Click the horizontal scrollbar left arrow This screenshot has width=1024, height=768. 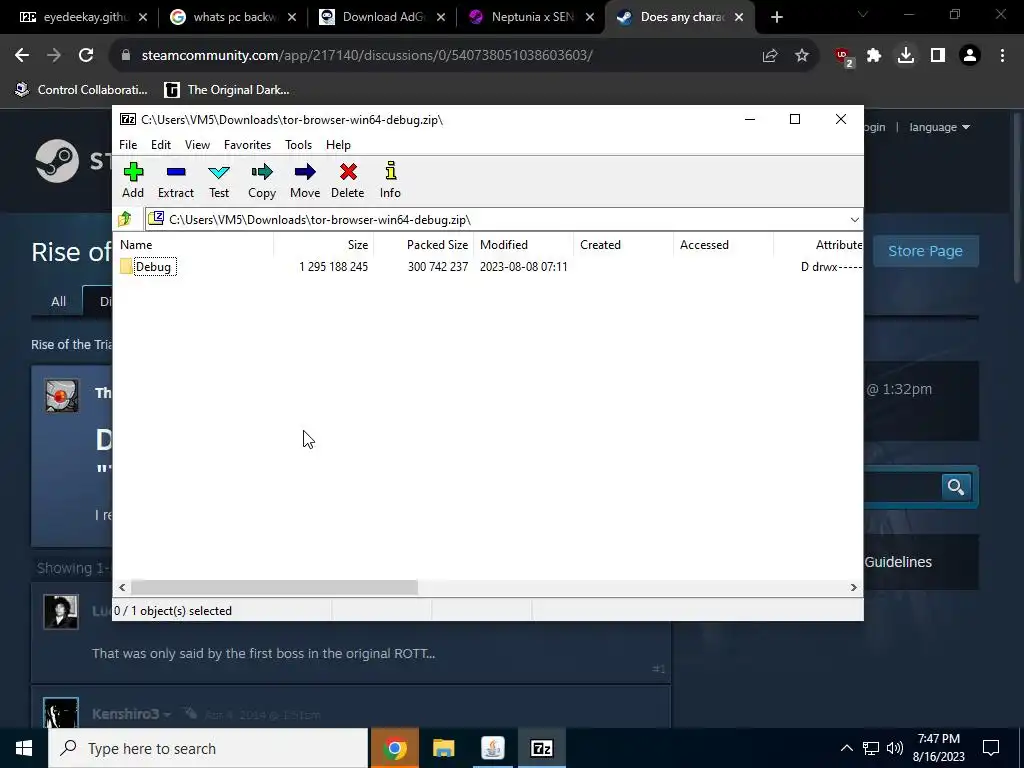point(122,587)
